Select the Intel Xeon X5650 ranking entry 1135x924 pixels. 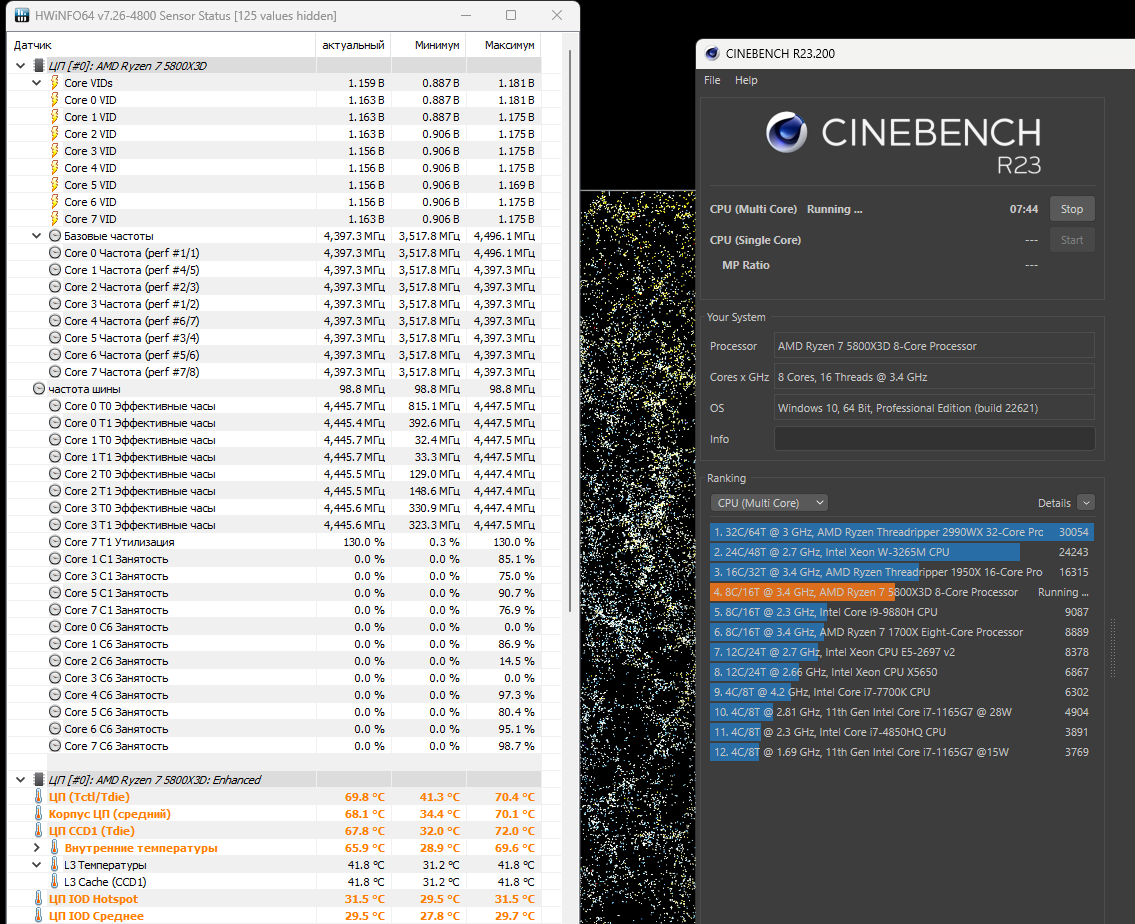pyautogui.click(x=902, y=672)
